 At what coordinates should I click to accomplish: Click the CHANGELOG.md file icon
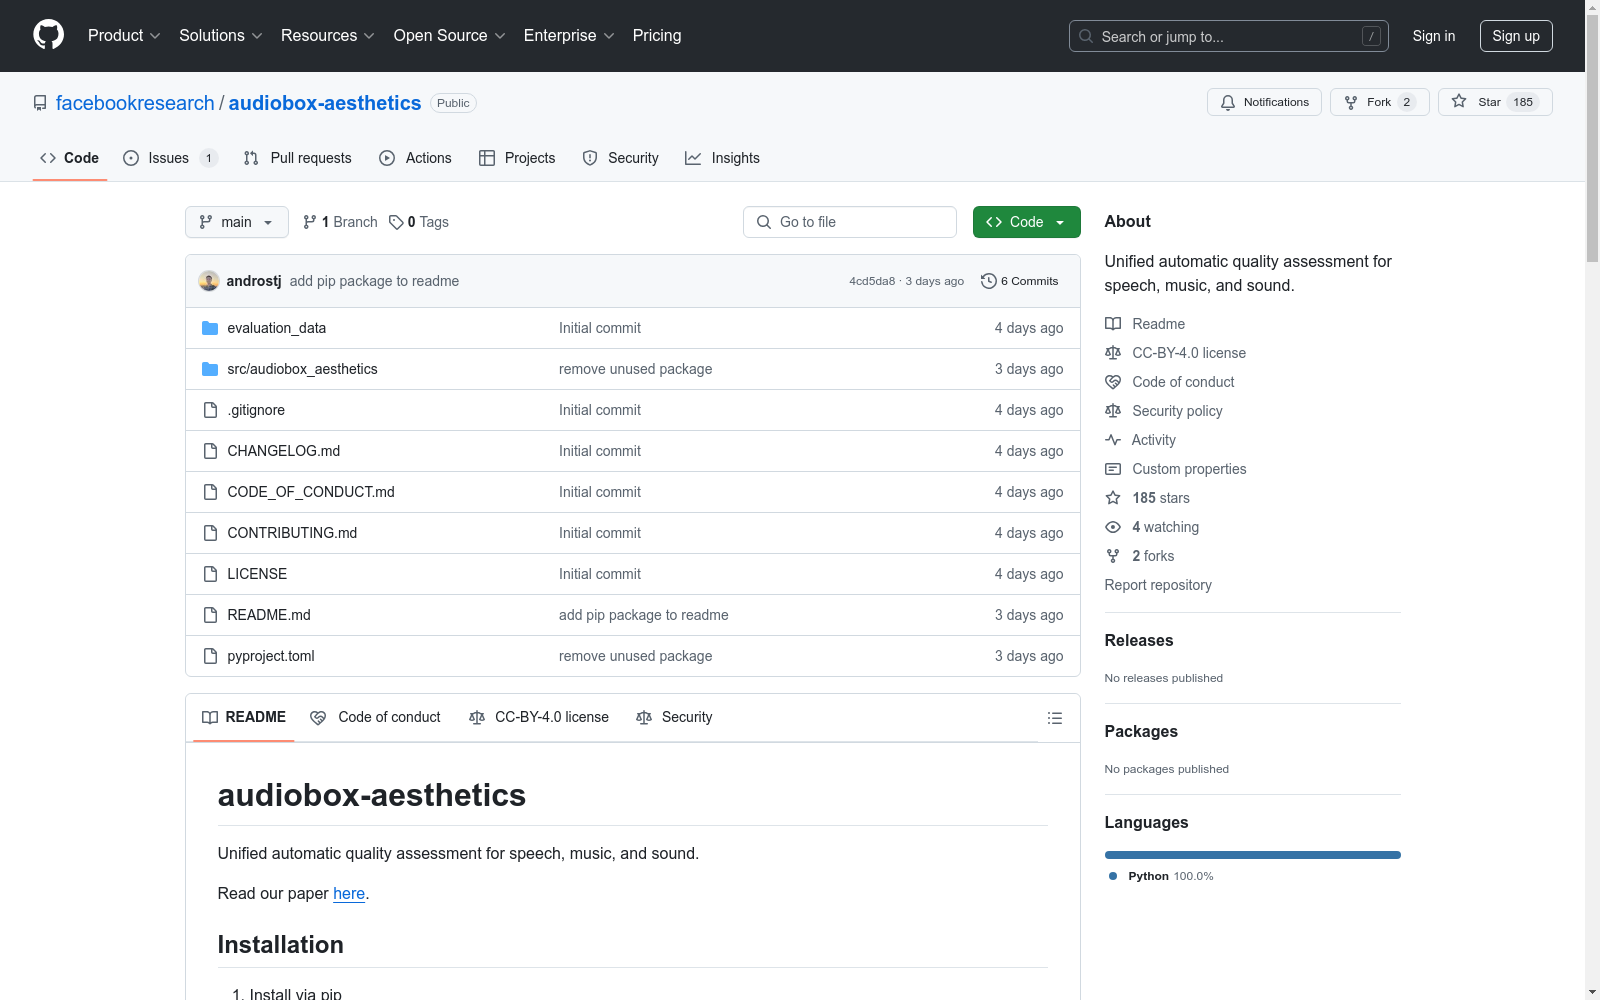[x=210, y=451]
